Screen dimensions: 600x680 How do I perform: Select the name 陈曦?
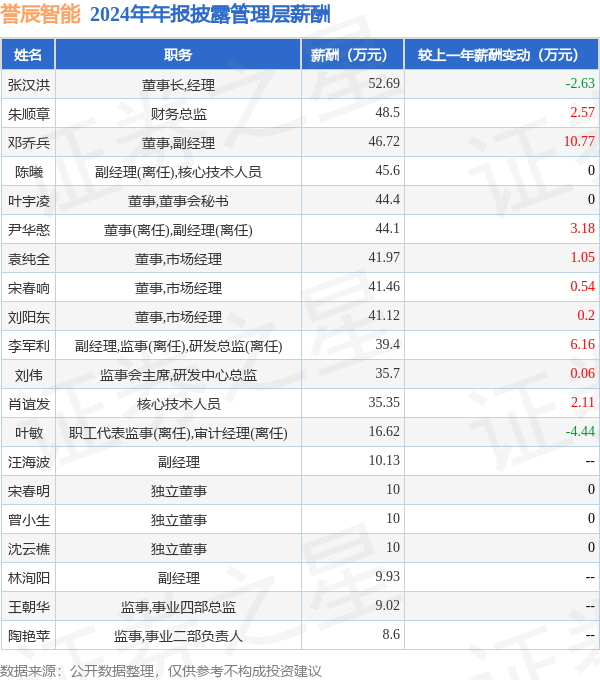(x=29, y=172)
